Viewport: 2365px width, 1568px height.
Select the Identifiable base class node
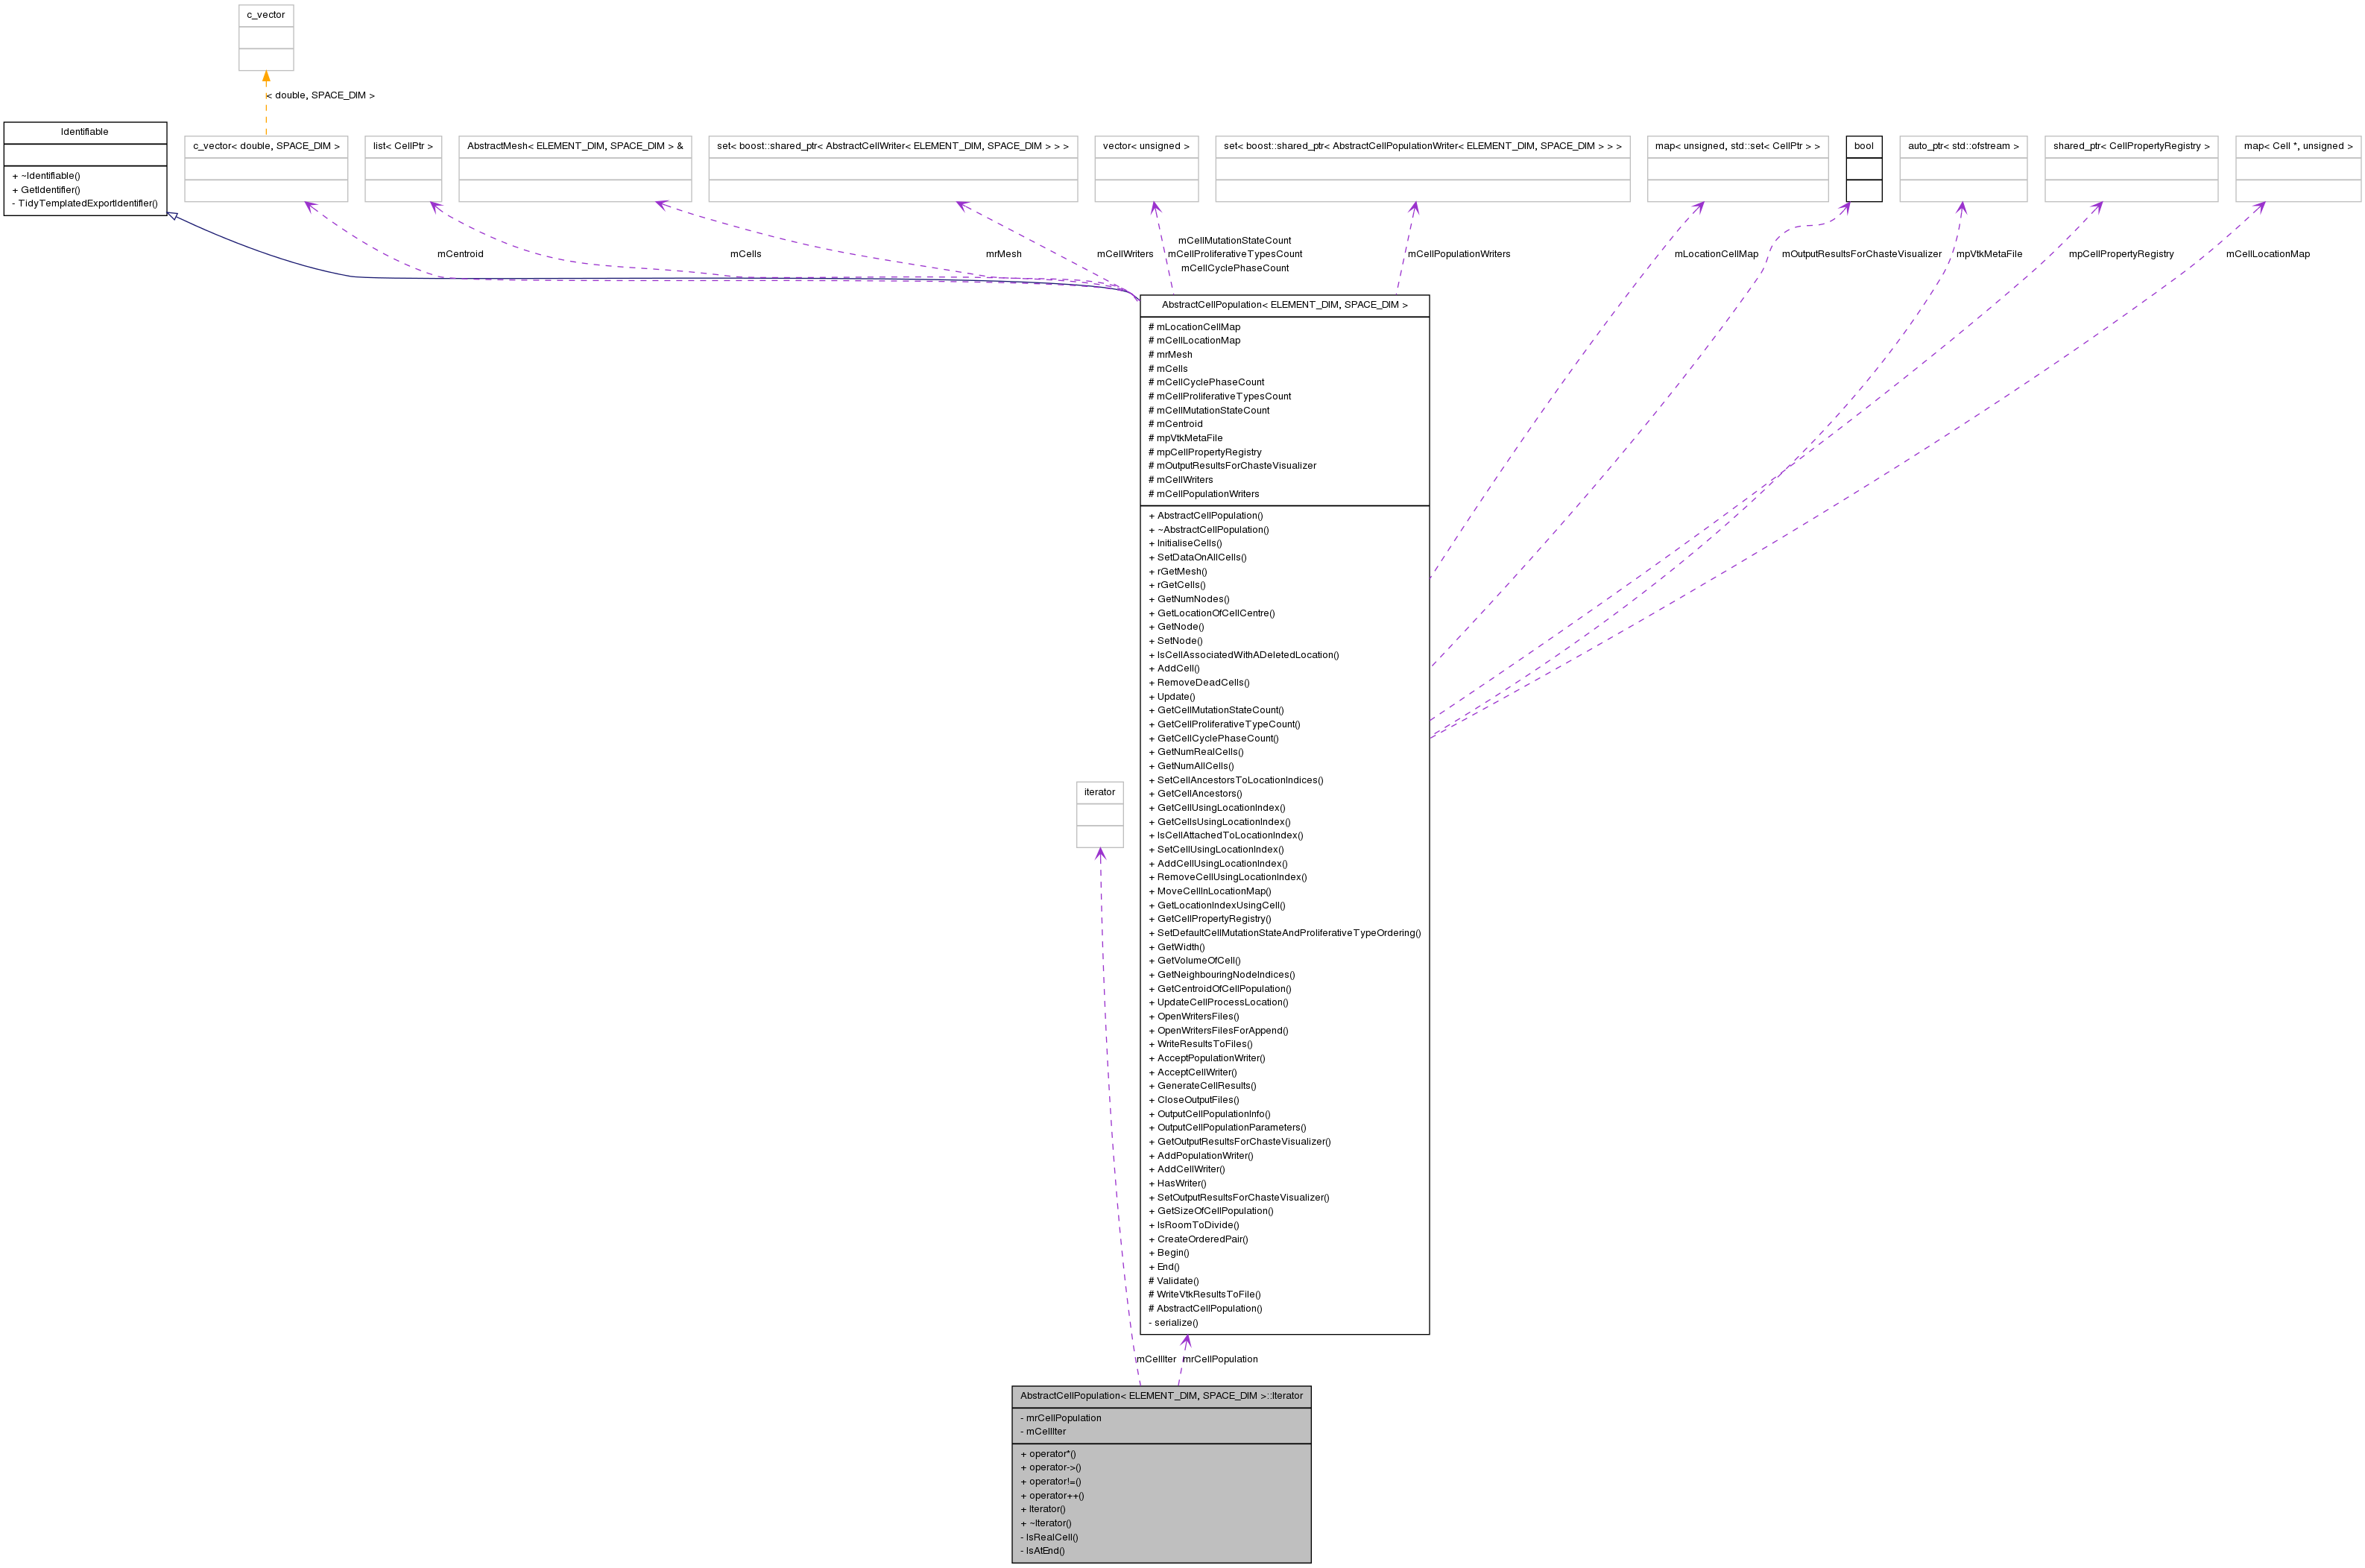click(85, 132)
